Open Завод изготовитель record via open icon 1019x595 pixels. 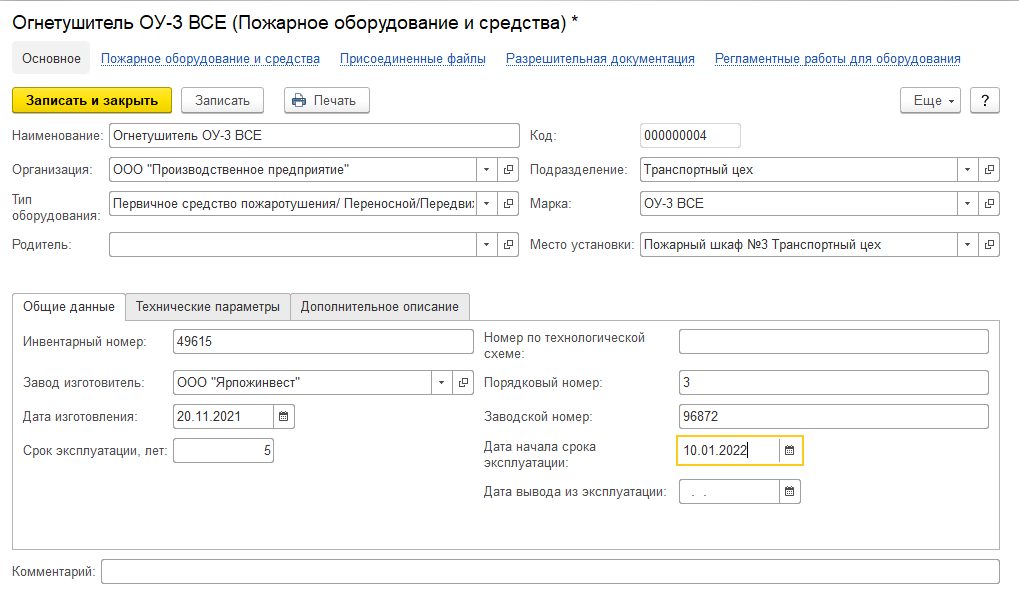click(462, 382)
